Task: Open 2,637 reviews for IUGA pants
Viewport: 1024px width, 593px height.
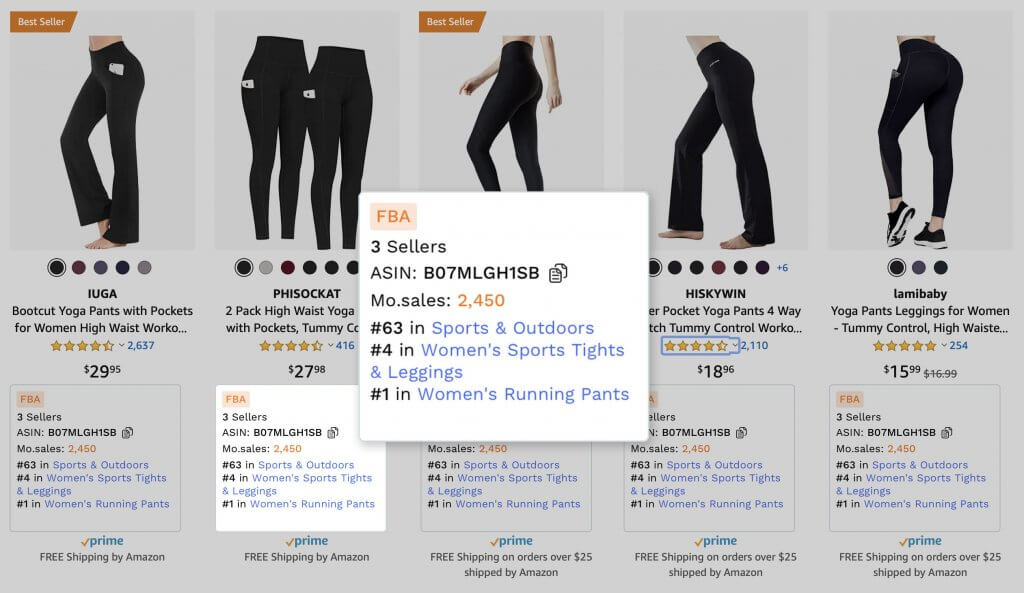Action: 140,345
